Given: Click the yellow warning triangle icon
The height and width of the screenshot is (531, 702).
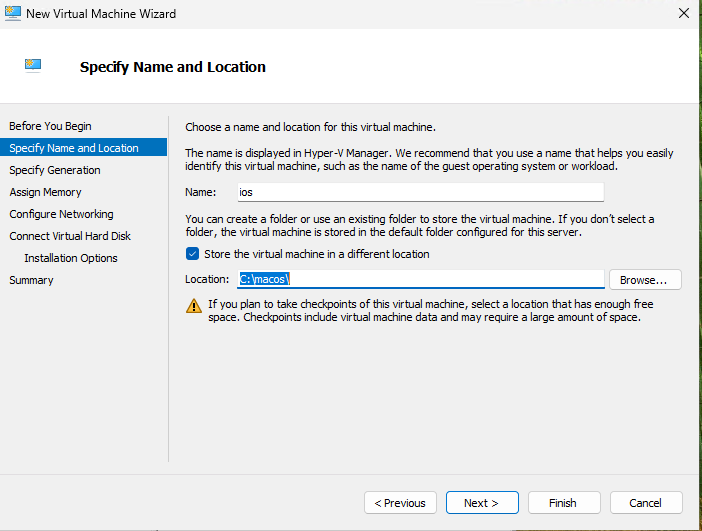Looking at the screenshot, I should (194, 306).
